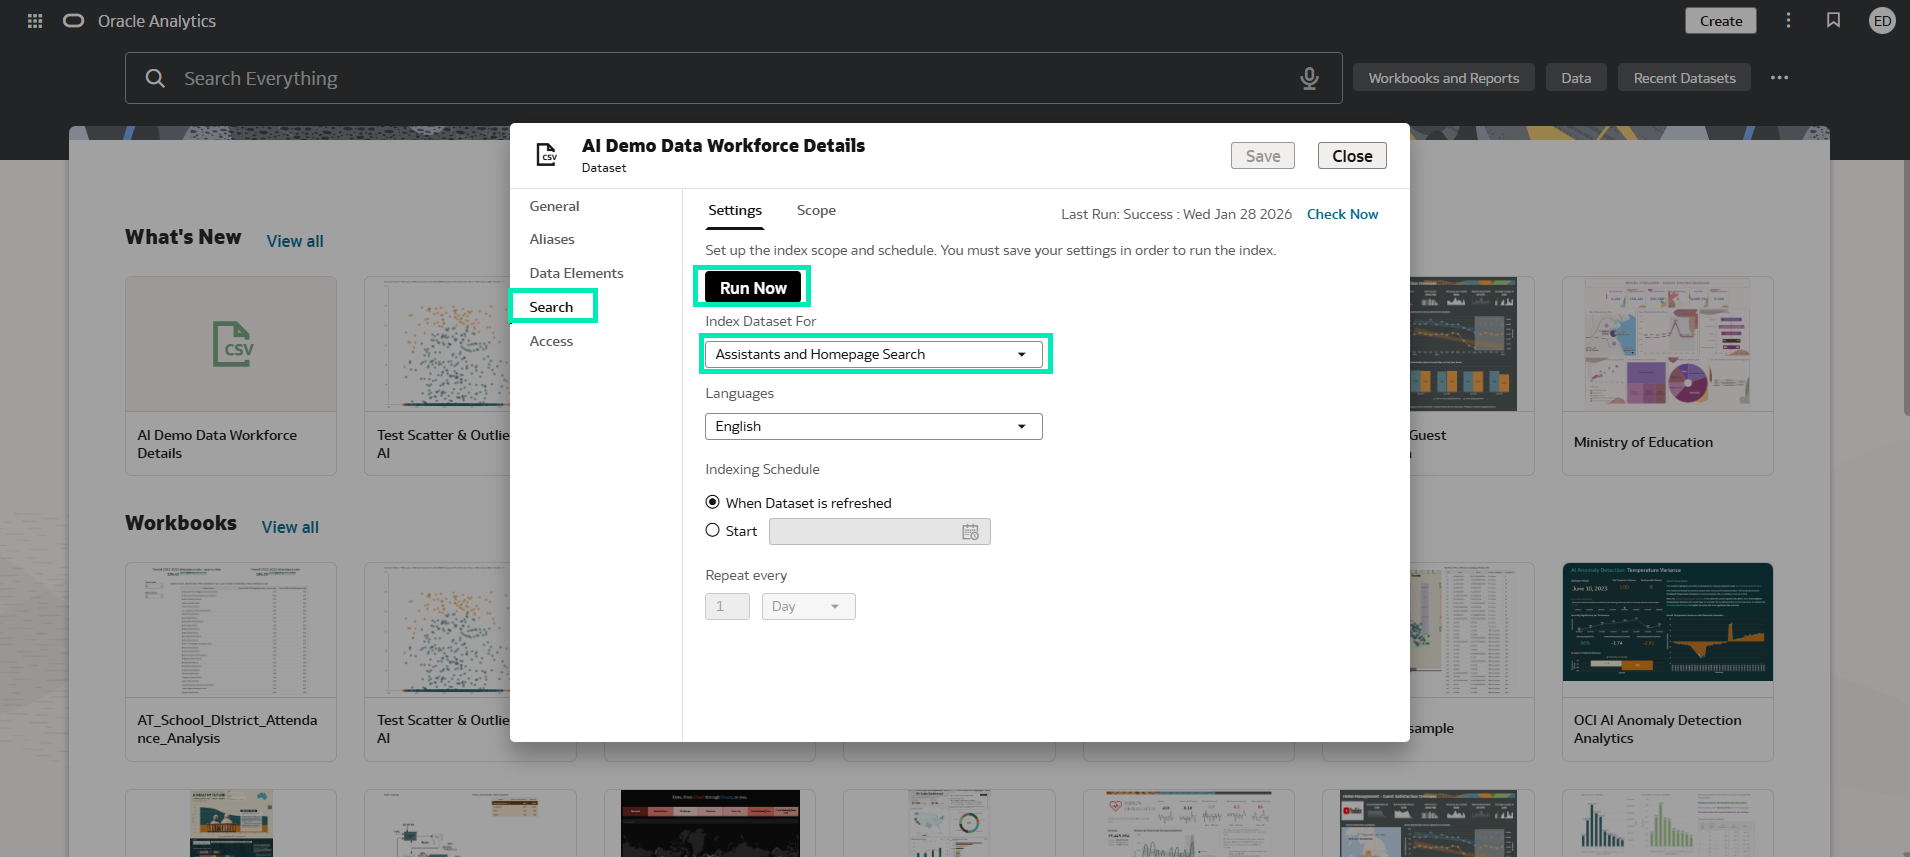Image resolution: width=1910 pixels, height=857 pixels.
Task: Click the bookmark icon in header
Action: click(1833, 21)
